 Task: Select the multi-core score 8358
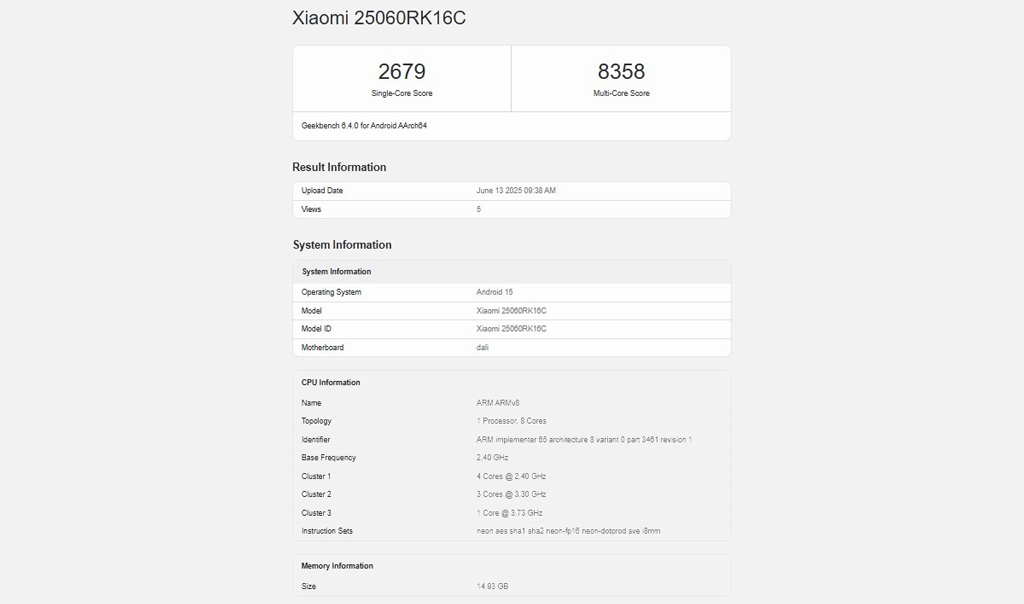tap(621, 71)
